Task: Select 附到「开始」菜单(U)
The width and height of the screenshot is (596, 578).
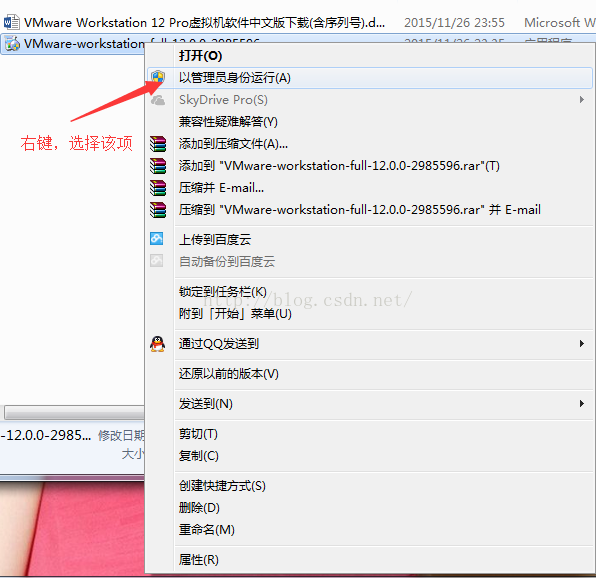Action: 369,314
